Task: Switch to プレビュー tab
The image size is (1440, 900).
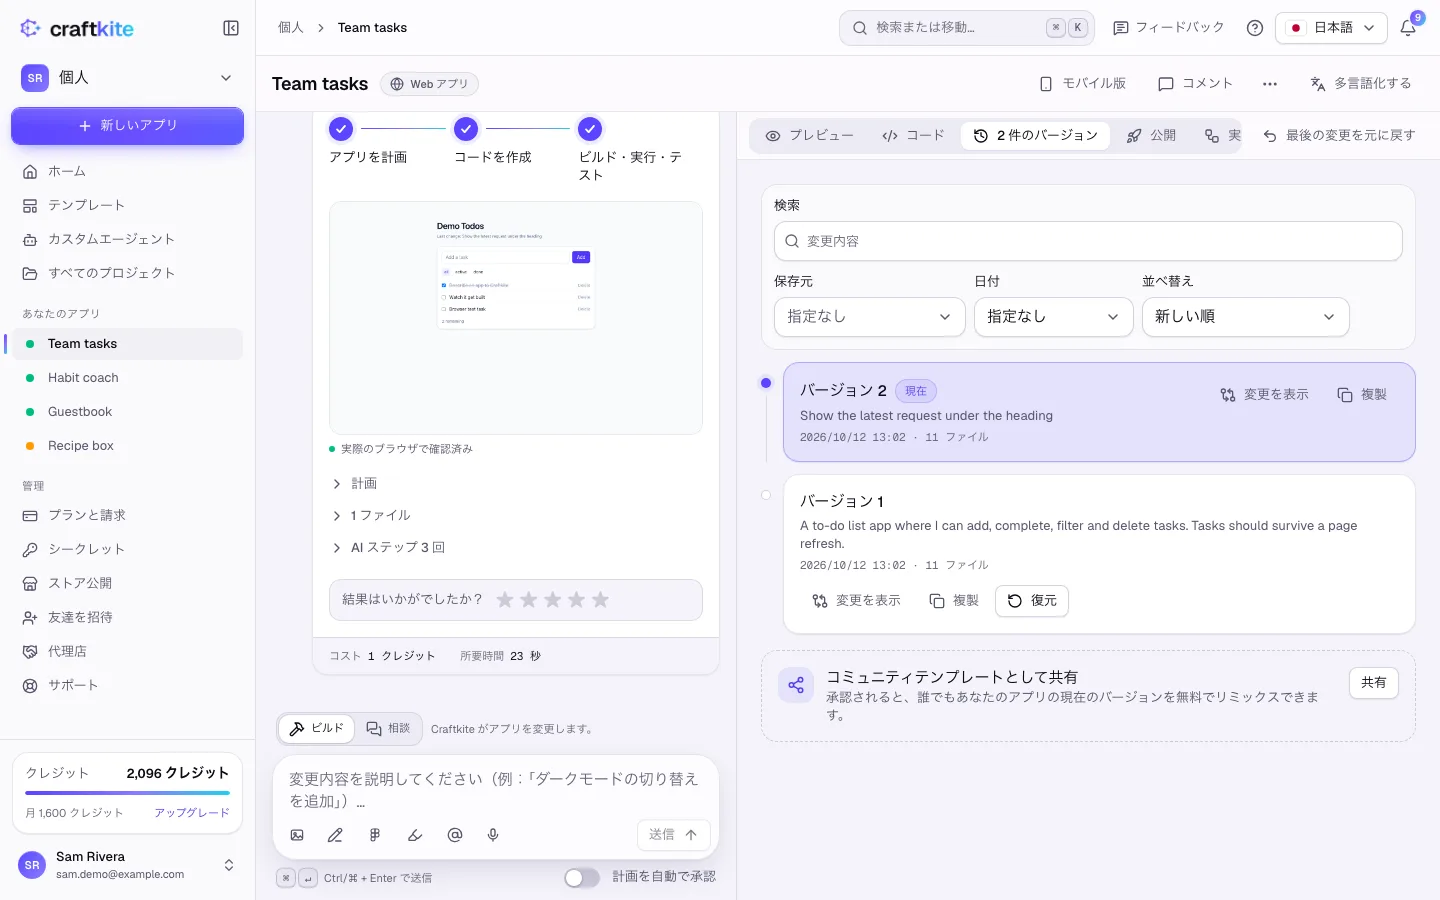Action: point(810,136)
